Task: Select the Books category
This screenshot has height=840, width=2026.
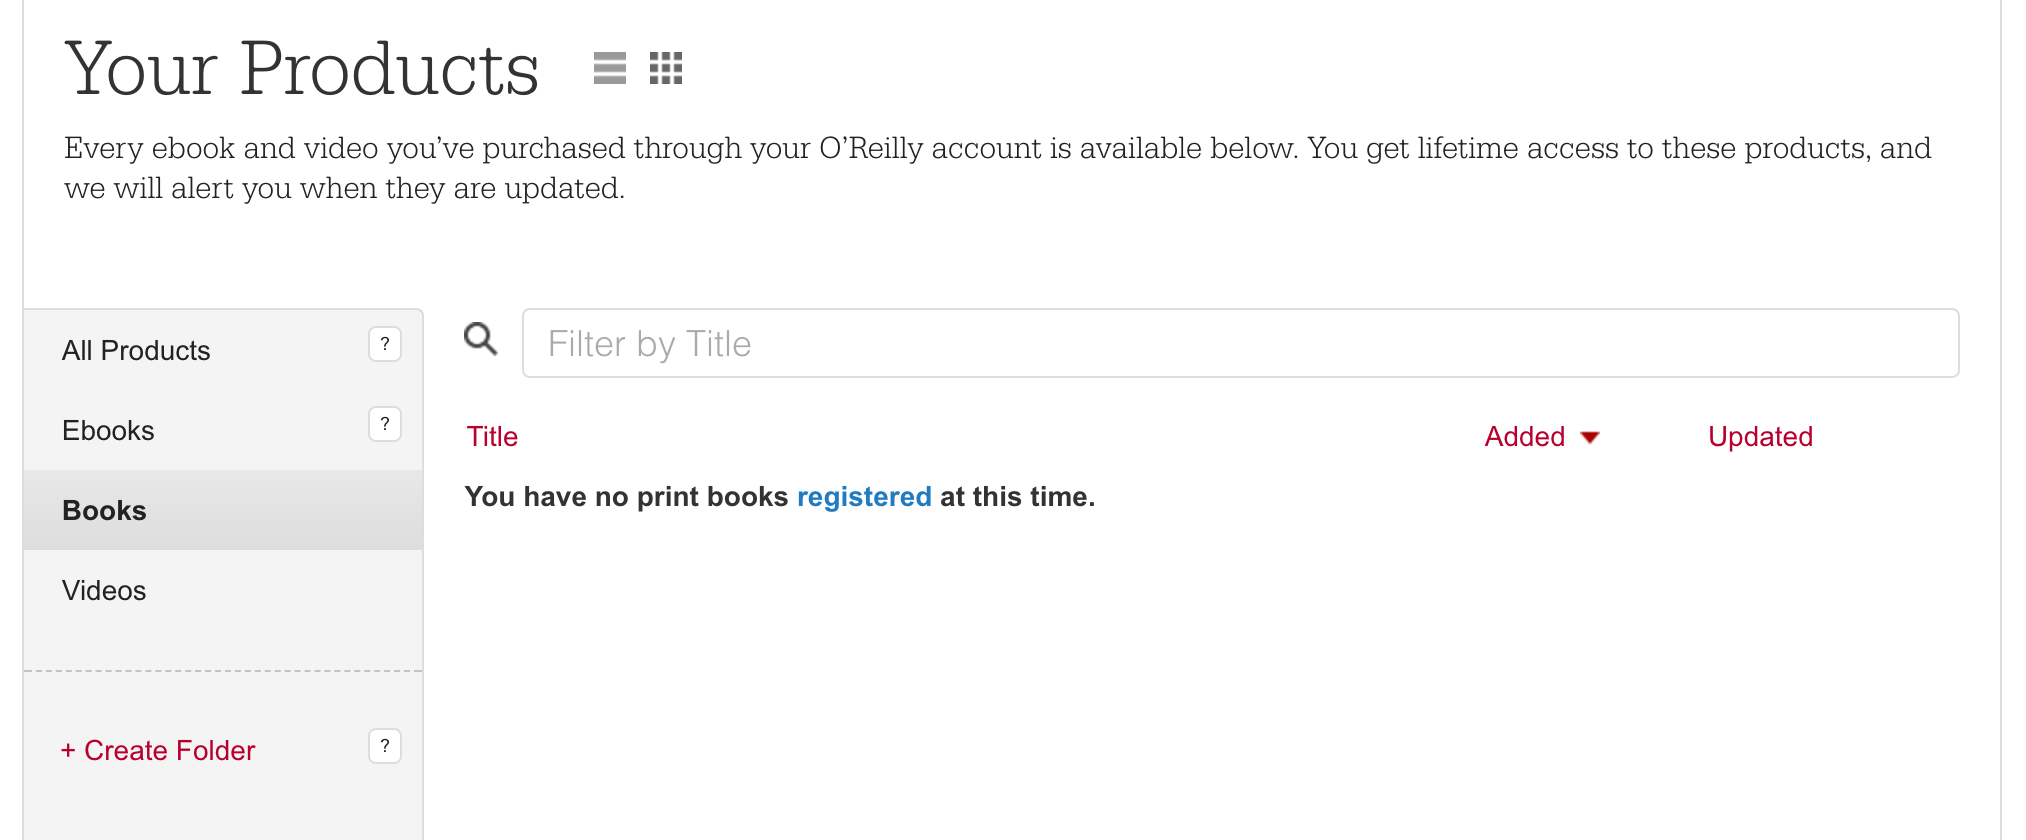Action: click(x=223, y=510)
